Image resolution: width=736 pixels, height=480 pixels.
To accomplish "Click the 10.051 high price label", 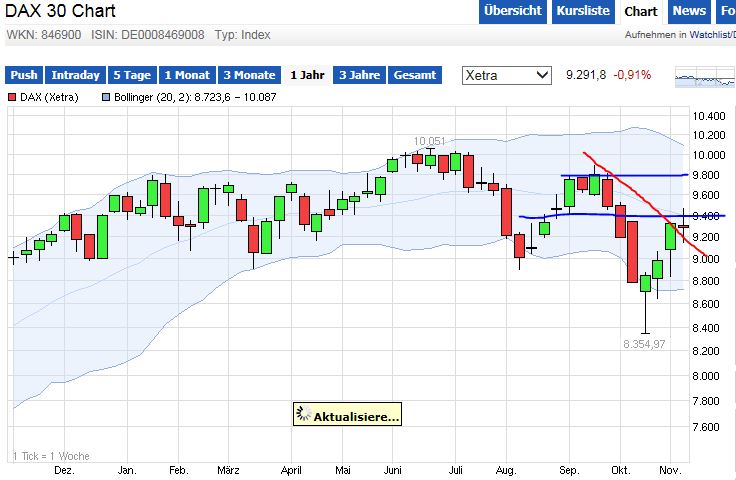I will point(431,141).
